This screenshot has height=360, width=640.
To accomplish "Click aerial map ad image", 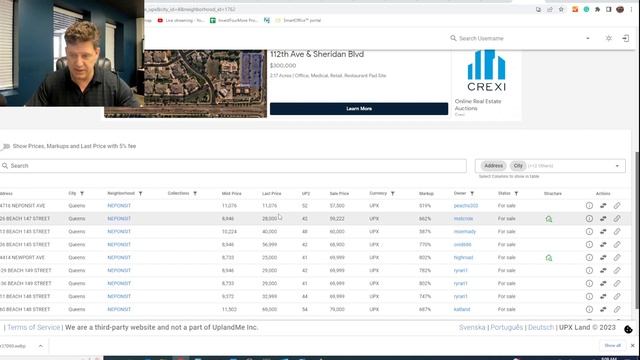I will point(205,84).
